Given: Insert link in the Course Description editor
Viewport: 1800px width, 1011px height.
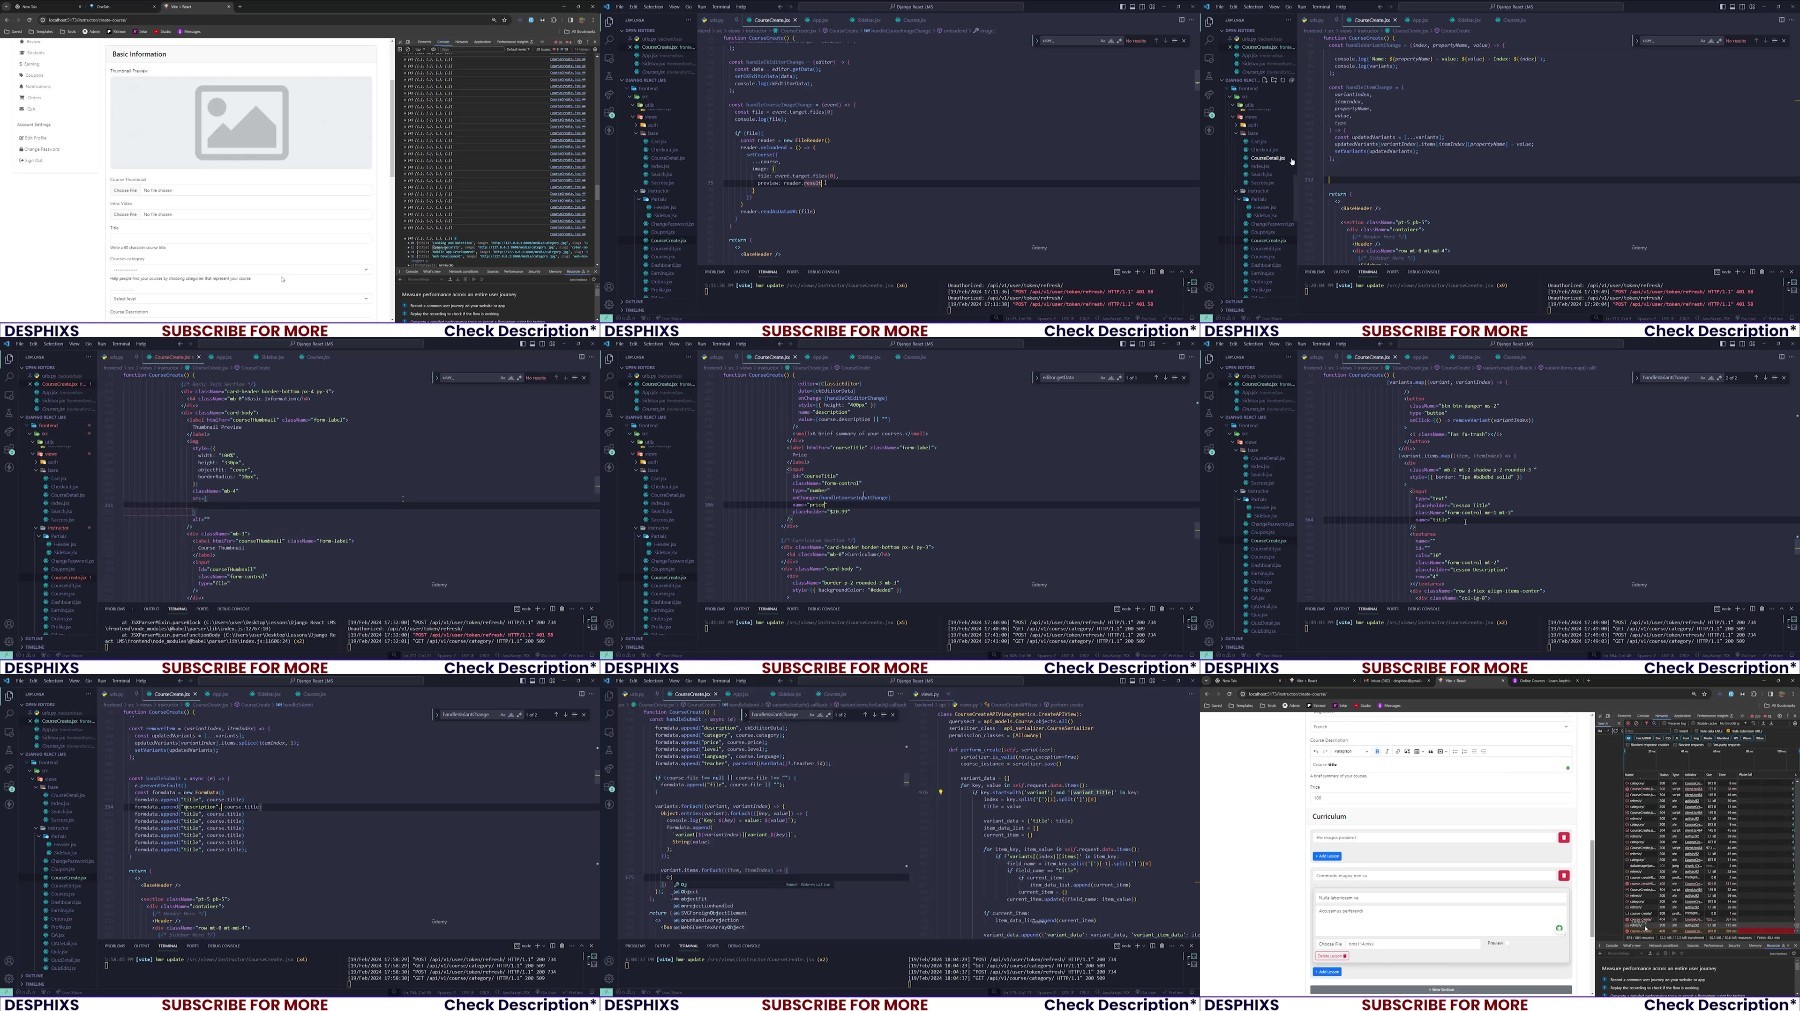Looking at the screenshot, I should click(1397, 751).
